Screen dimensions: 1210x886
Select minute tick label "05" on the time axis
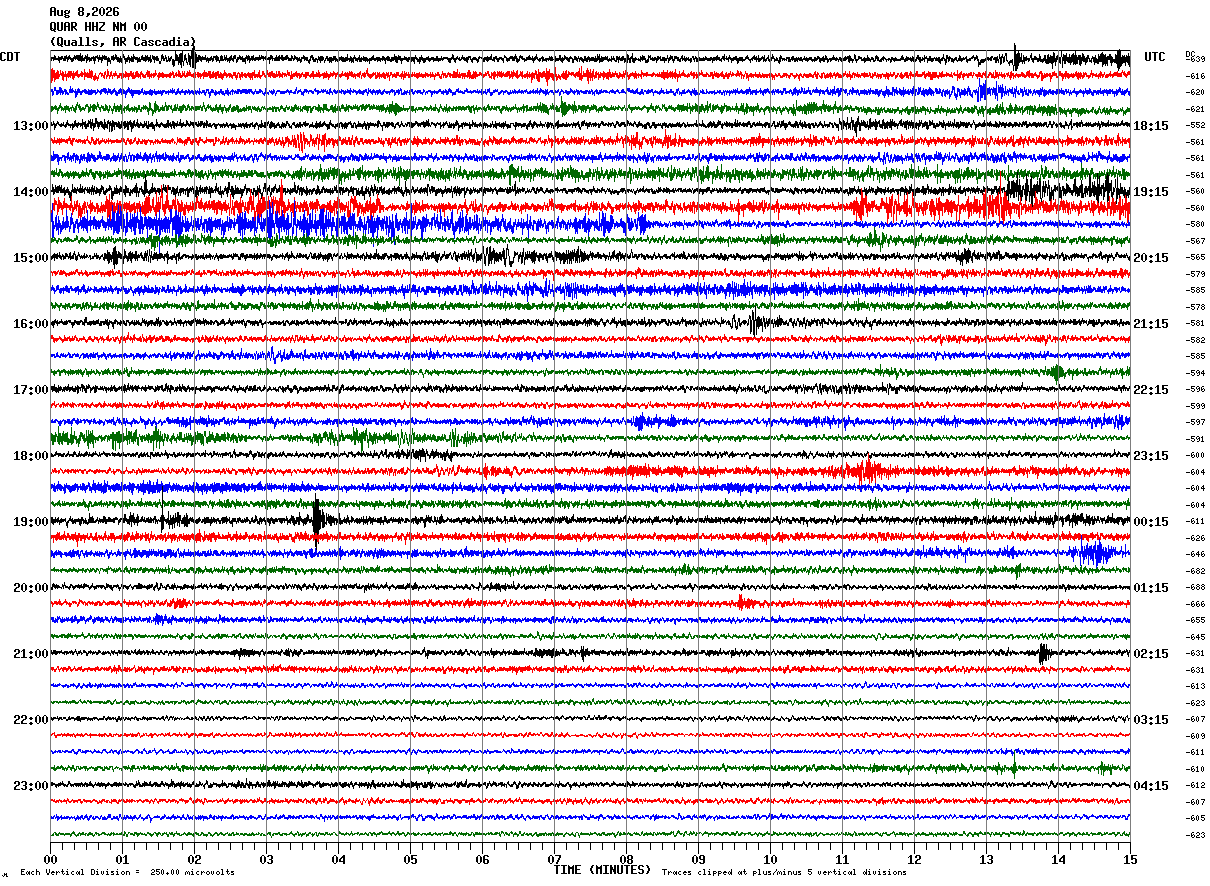[x=410, y=859]
